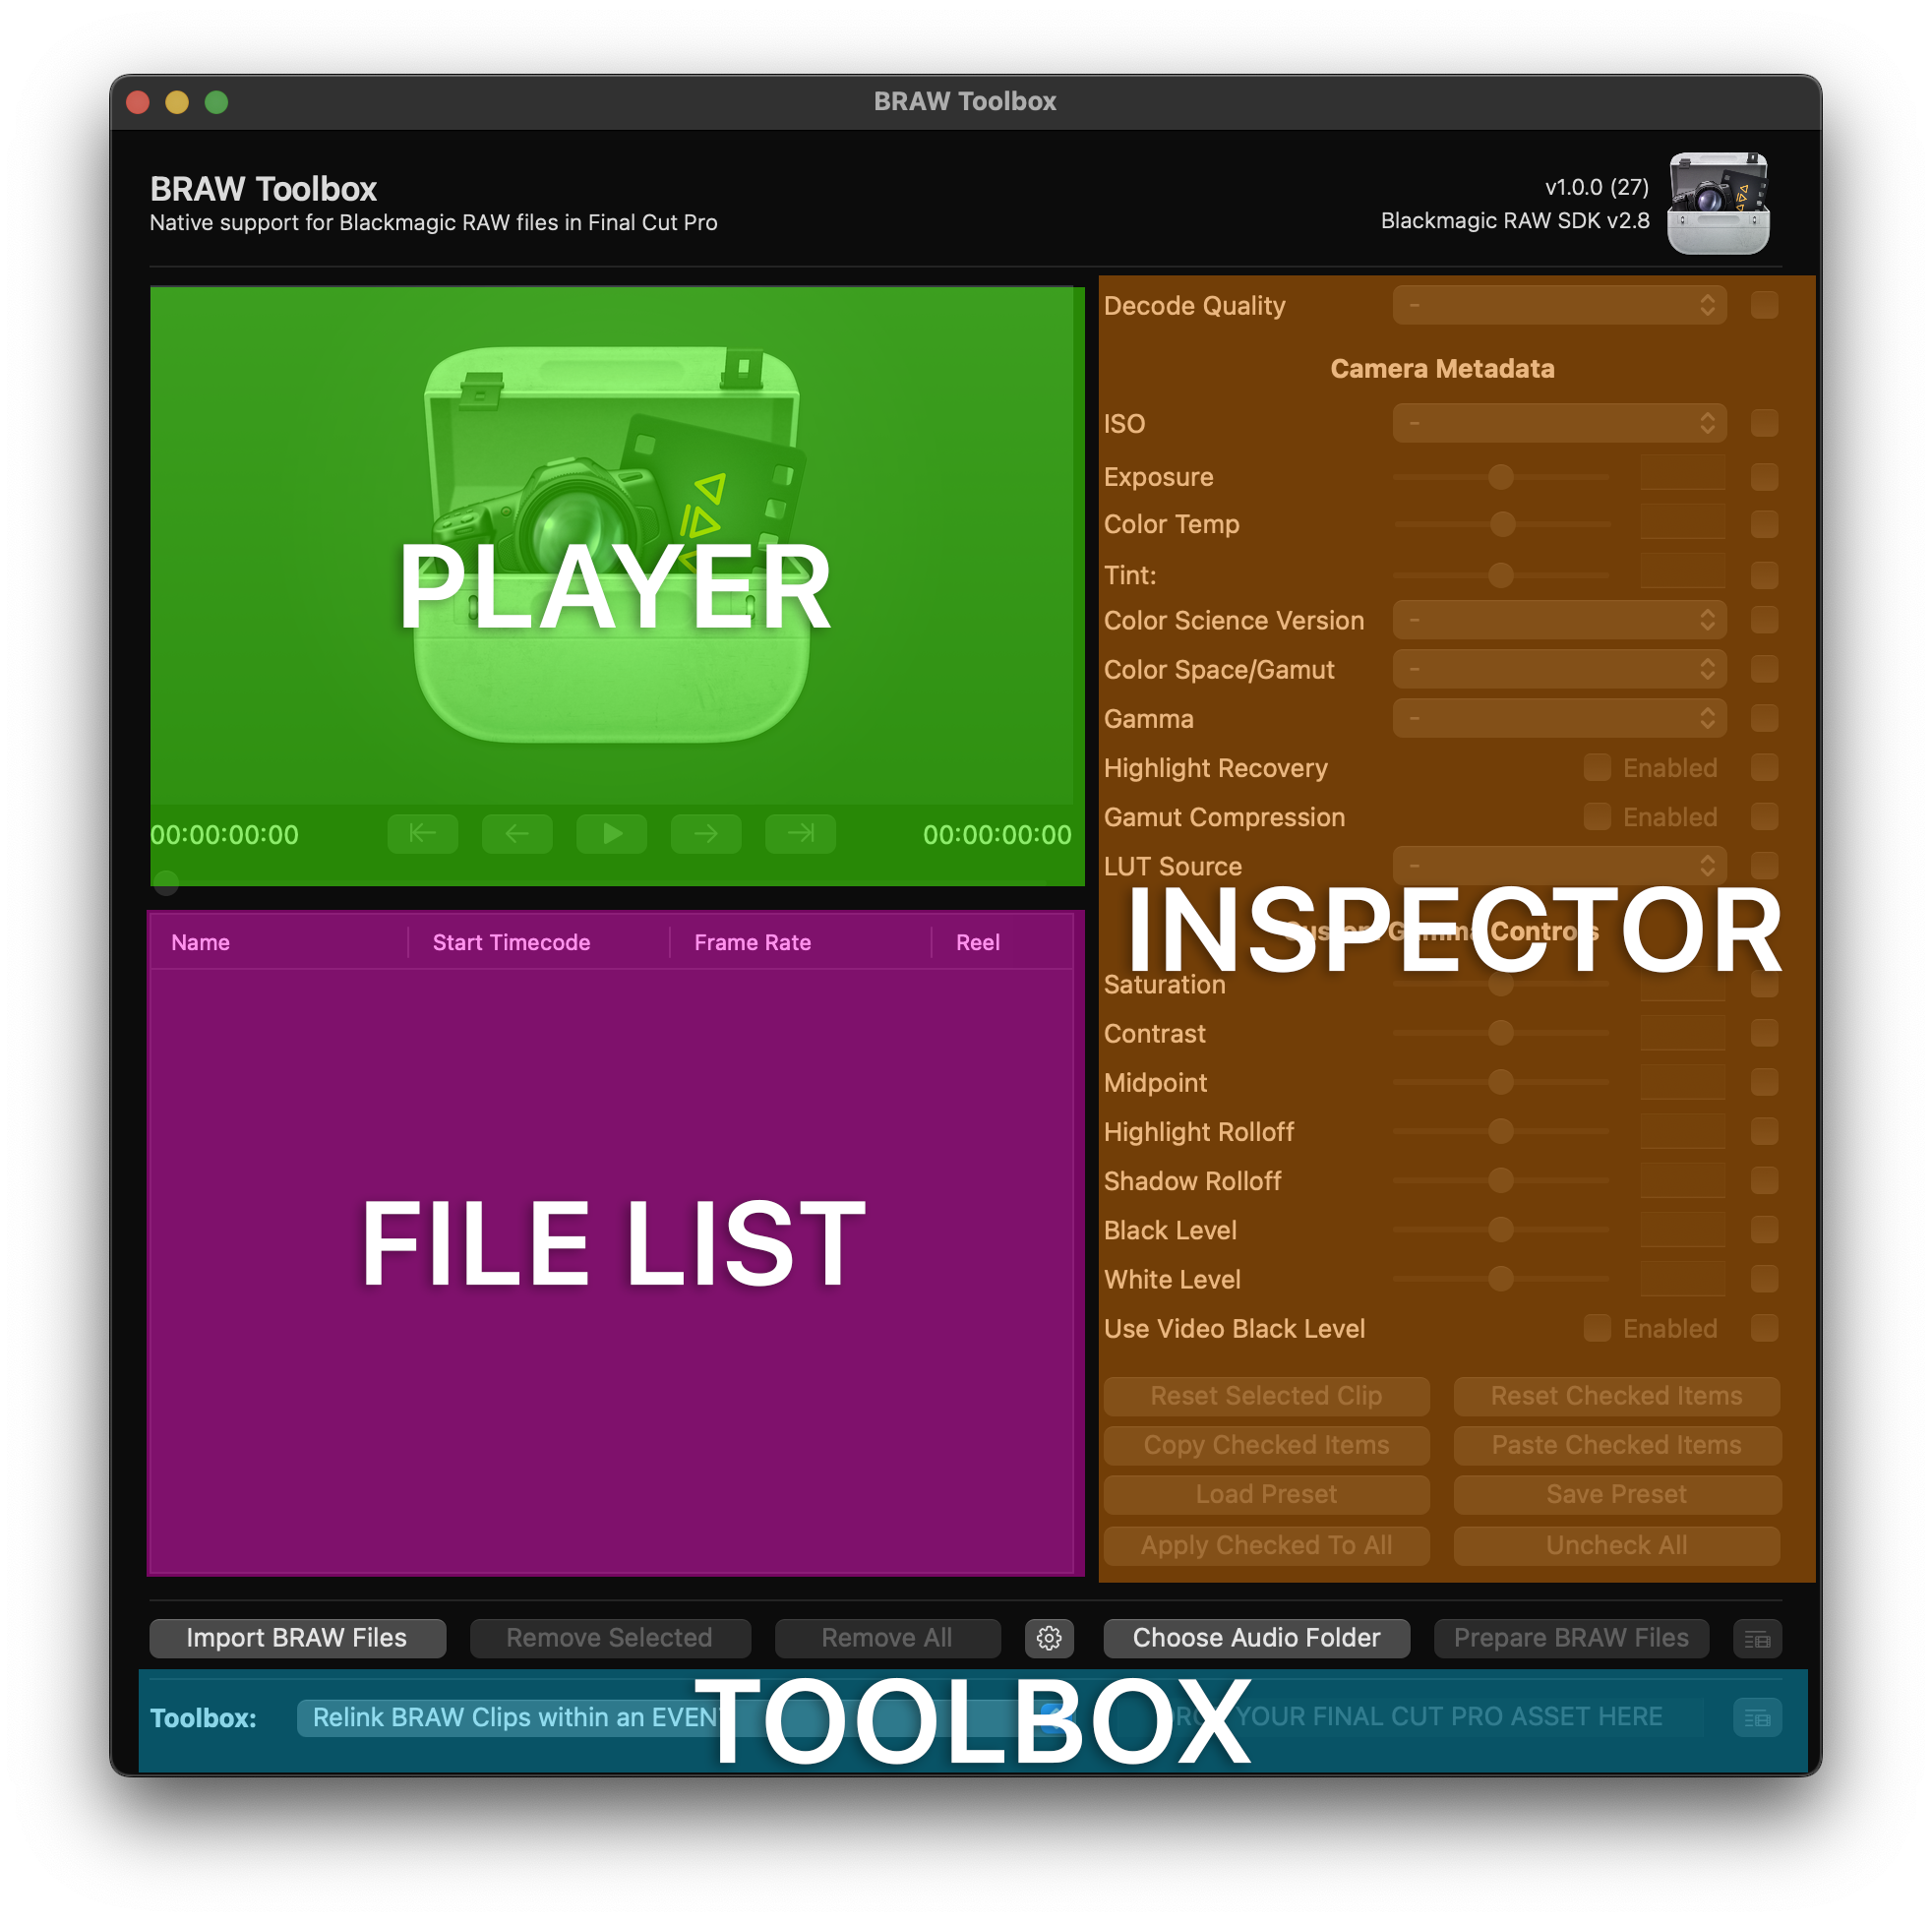This screenshot has width=1932, height=1922.
Task: Enable the Highlight Recovery checkbox
Action: point(1597,768)
